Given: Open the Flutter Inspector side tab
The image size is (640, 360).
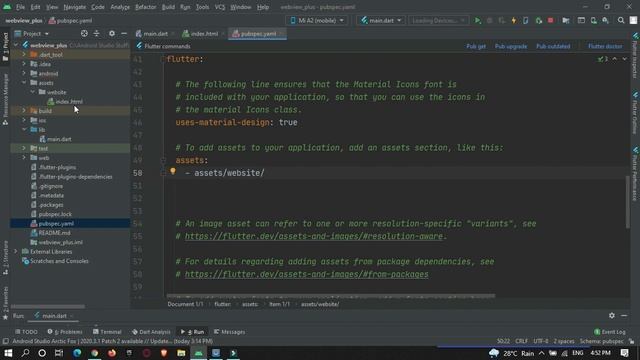Looking at the screenshot, I should pos(635,56).
